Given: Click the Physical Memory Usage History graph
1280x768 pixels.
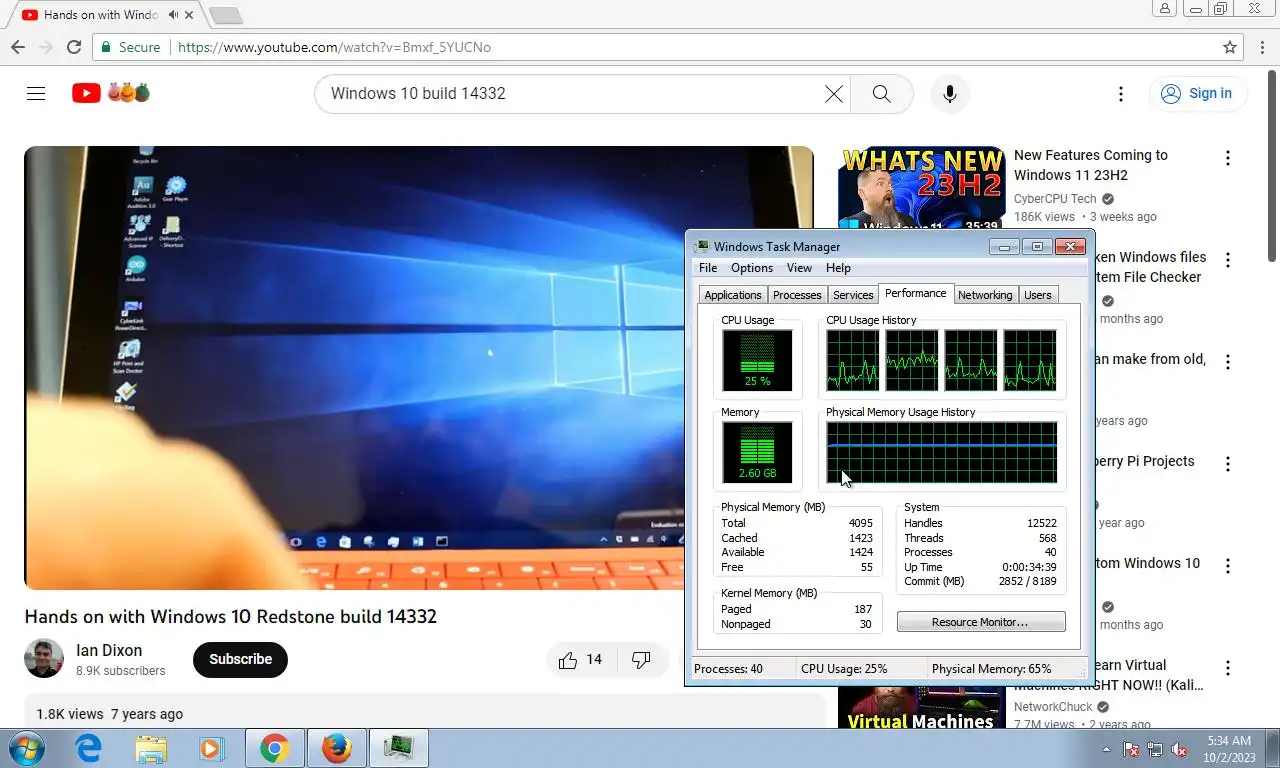Looking at the screenshot, I should (x=941, y=452).
